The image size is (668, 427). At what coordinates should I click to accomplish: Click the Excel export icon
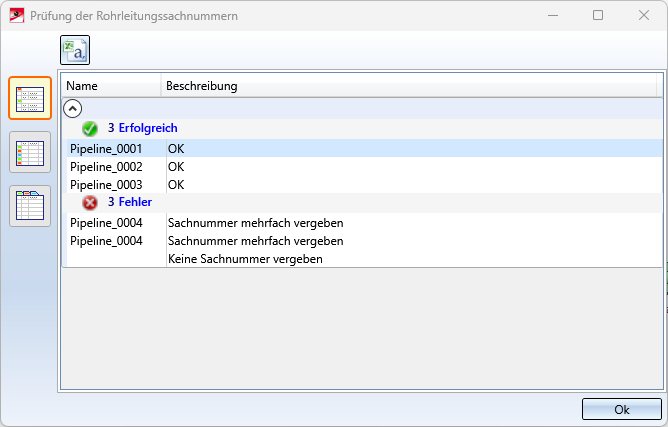75,50
